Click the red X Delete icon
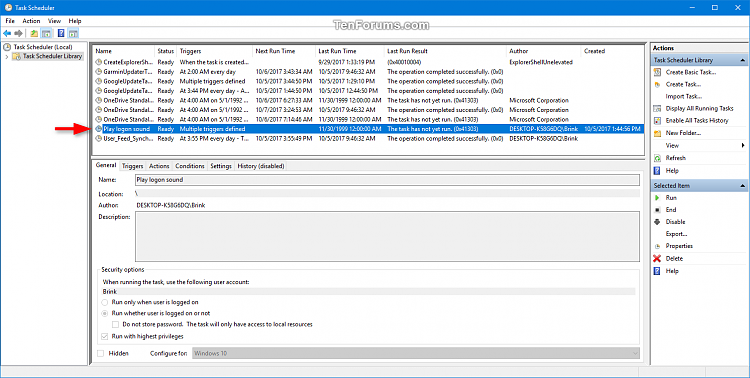The height and width of the screenshot is (378, 750). click(657, 258)
